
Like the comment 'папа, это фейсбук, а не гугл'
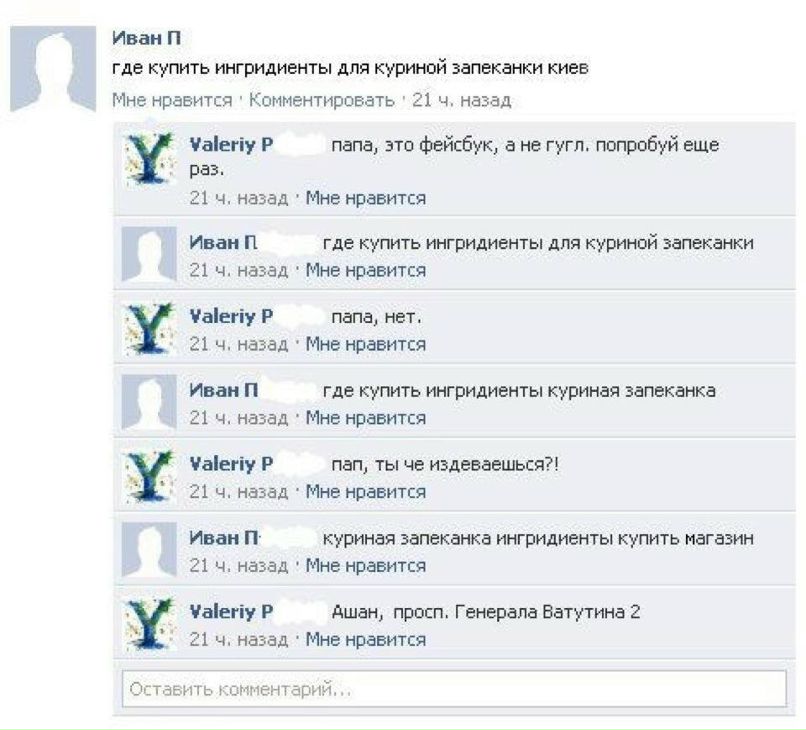point(365,198)
